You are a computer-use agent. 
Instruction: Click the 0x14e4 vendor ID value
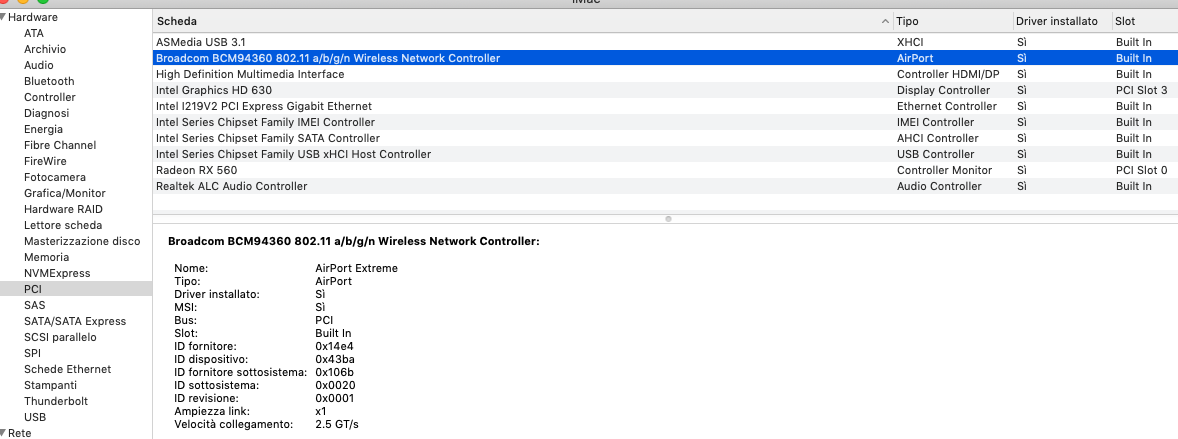click(334, 346)
